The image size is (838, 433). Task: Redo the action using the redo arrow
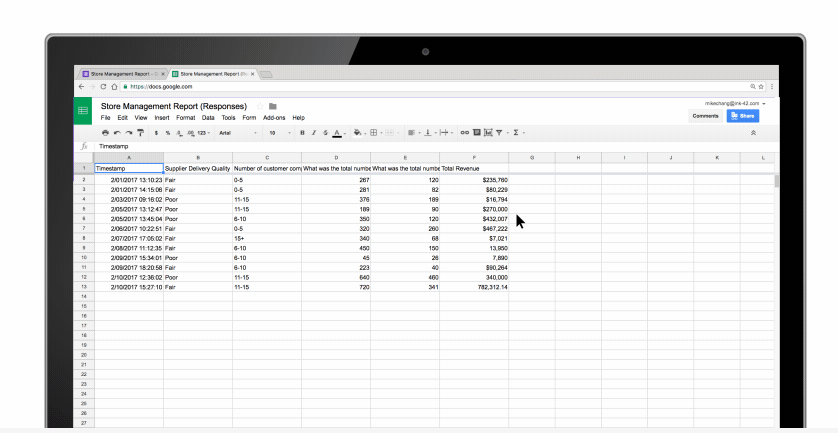[129, 133]
